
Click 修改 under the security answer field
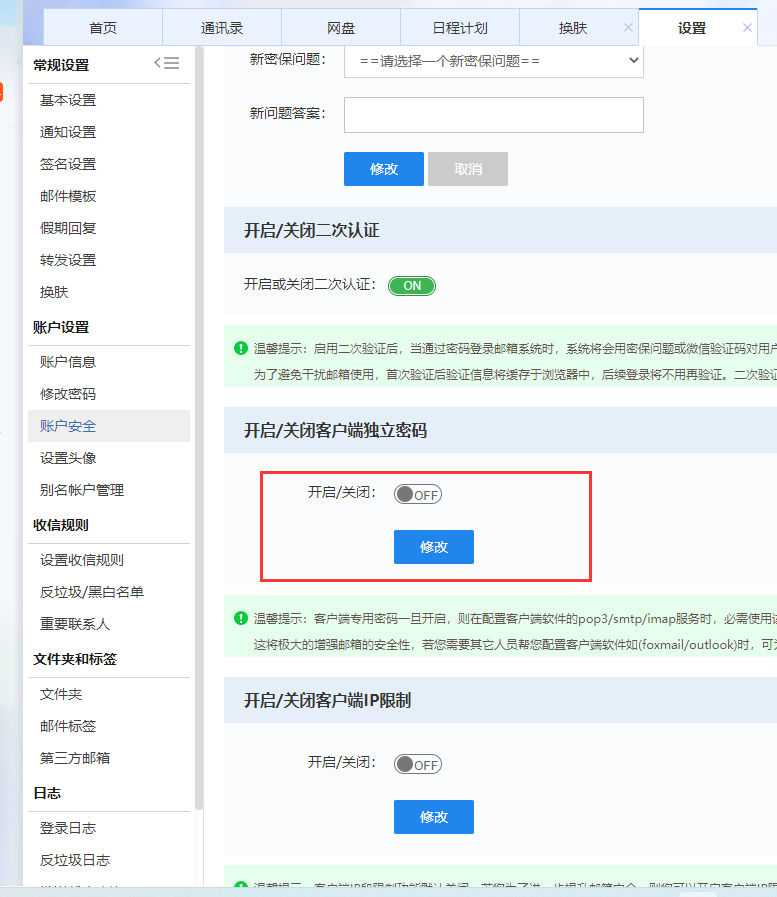coord(384,169)
